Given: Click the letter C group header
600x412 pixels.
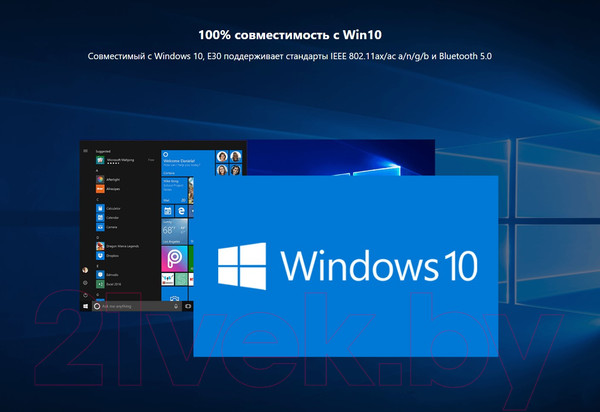Looking at the screenshot, I should pyautogui.click(x=98, y=199).
